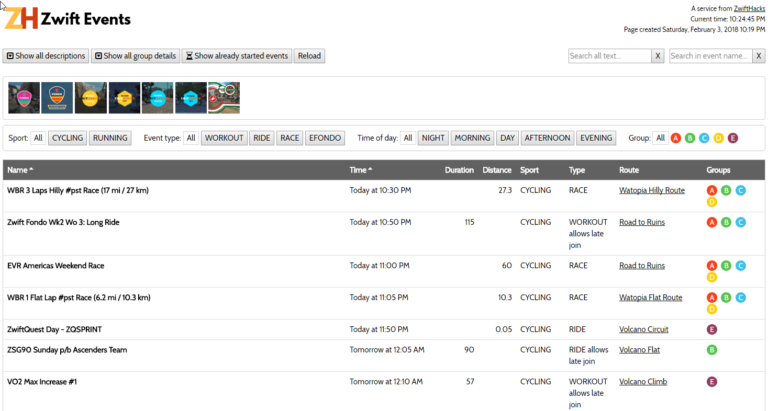Open the second orange shield event thumbnail
This screenshot has height=411, width=768.
pyautogui.click(x=57, y=98)
